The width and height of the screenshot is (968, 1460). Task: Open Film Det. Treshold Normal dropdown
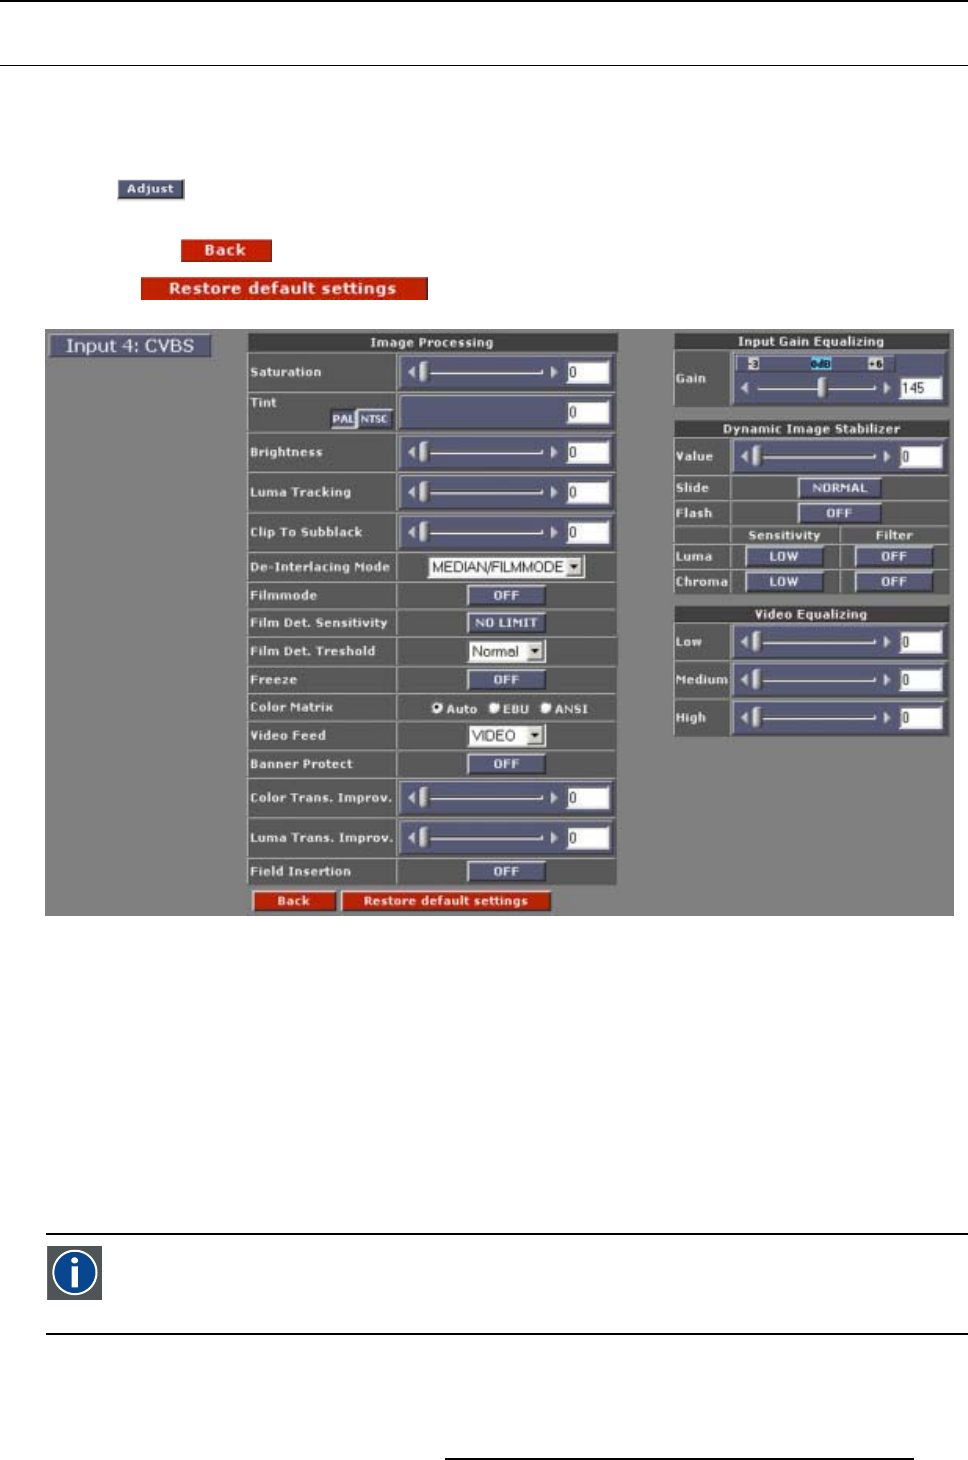506,651
